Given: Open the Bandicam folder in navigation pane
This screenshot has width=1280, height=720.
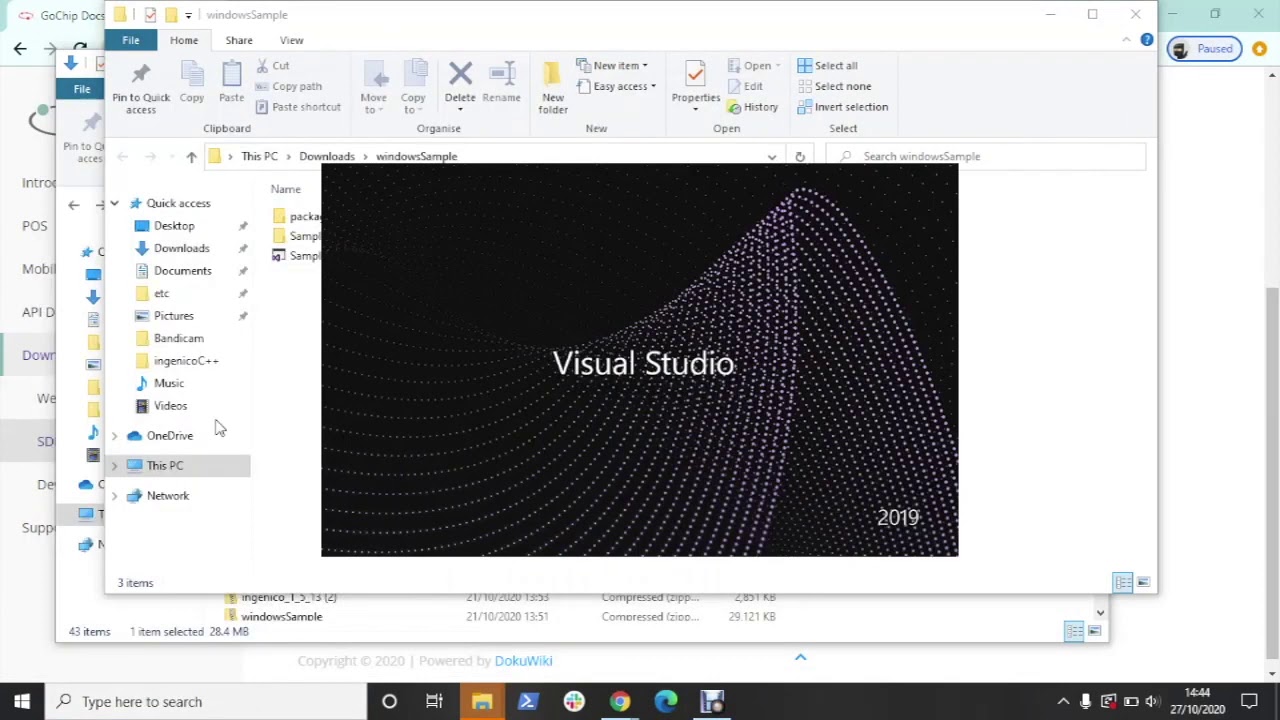Looking at the screenshot, I should [x=178, y=338].
